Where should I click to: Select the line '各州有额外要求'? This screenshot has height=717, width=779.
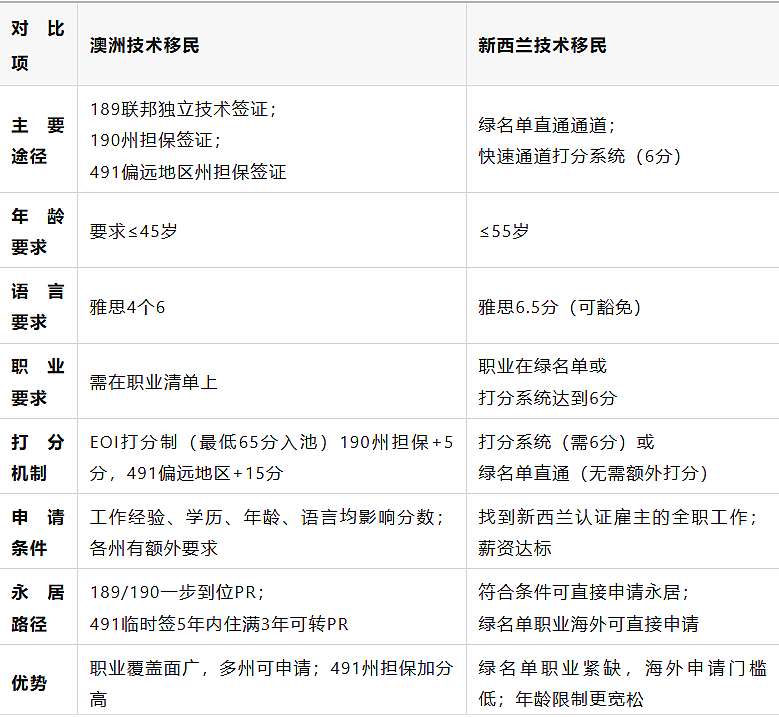tap(154, 548)
